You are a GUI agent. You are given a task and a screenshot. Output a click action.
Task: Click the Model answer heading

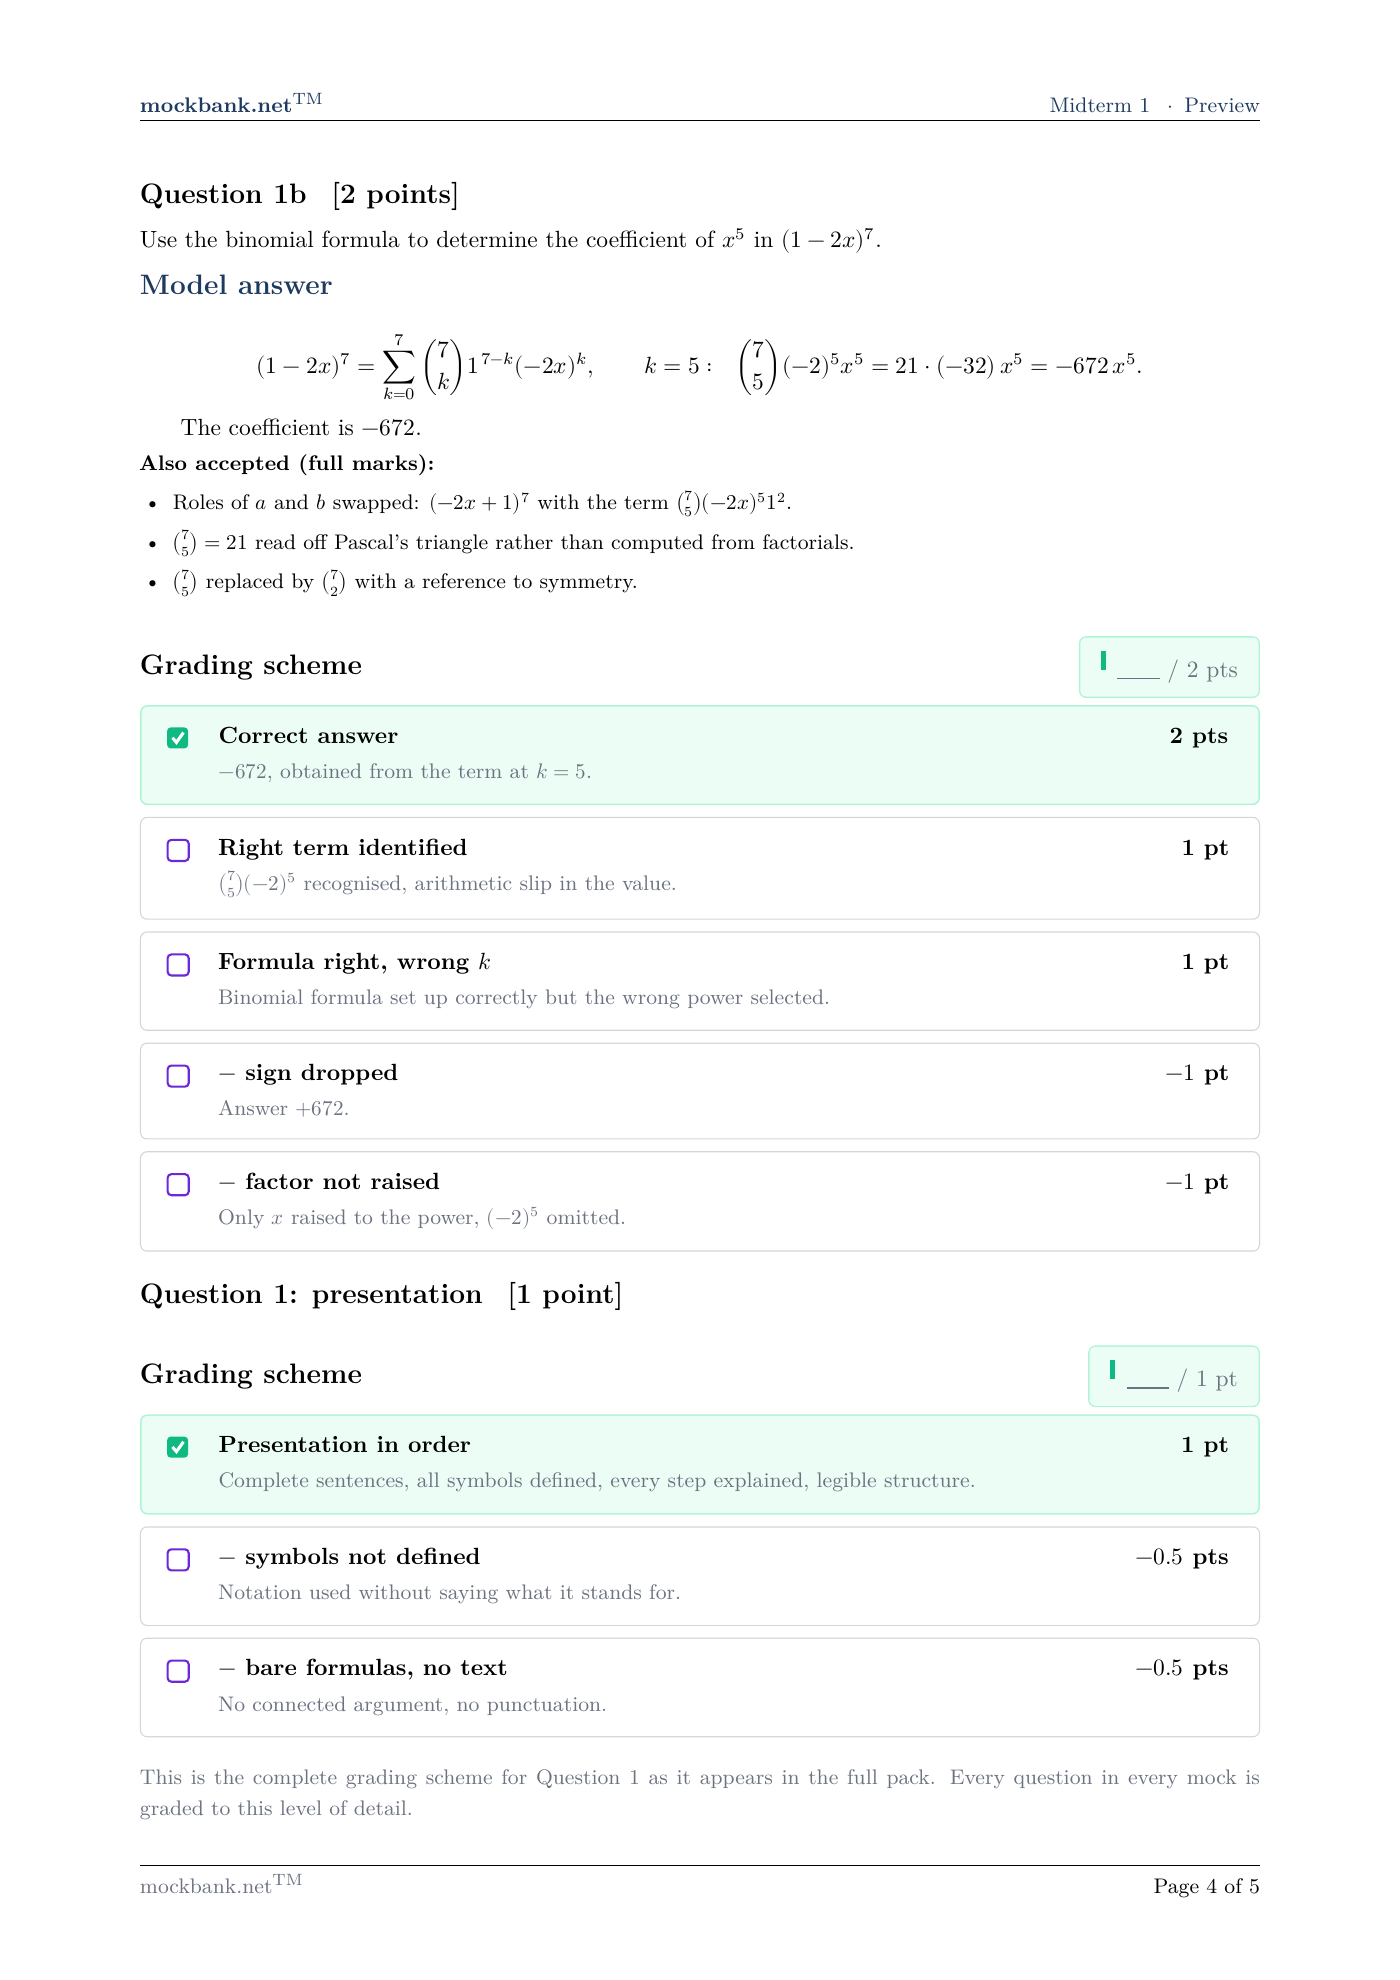pos(236,285)
